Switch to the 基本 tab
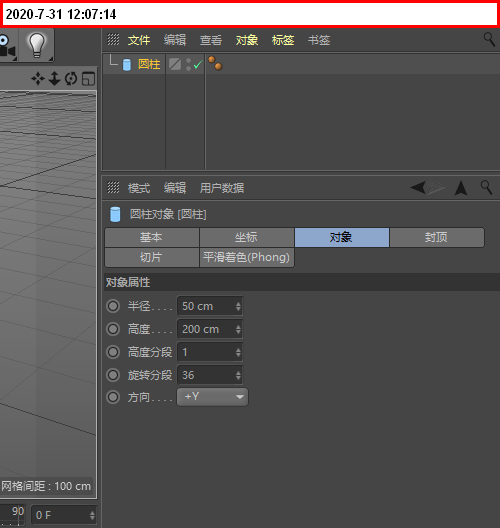This screenshot has width=500, height=528. click(x=152, y=237)
